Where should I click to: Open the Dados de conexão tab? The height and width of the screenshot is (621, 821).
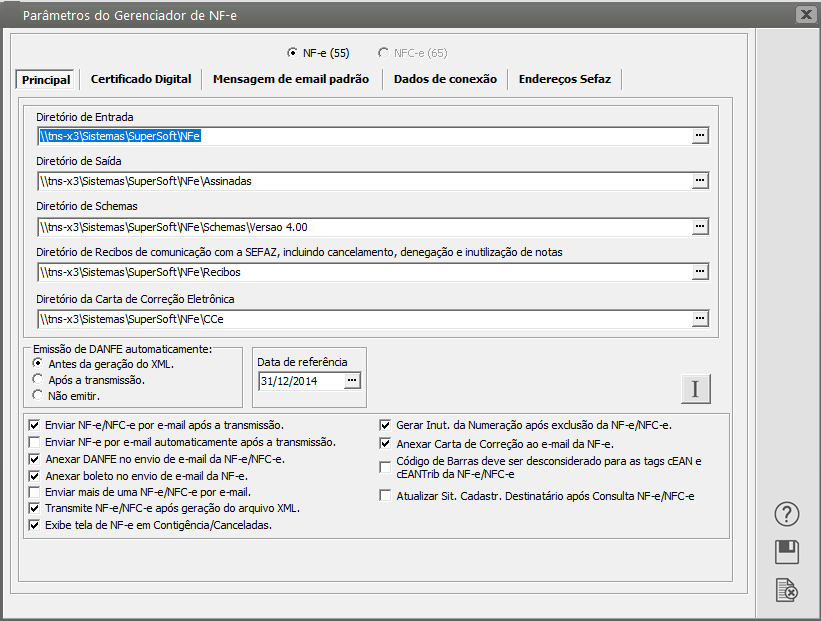click(445, 79)
